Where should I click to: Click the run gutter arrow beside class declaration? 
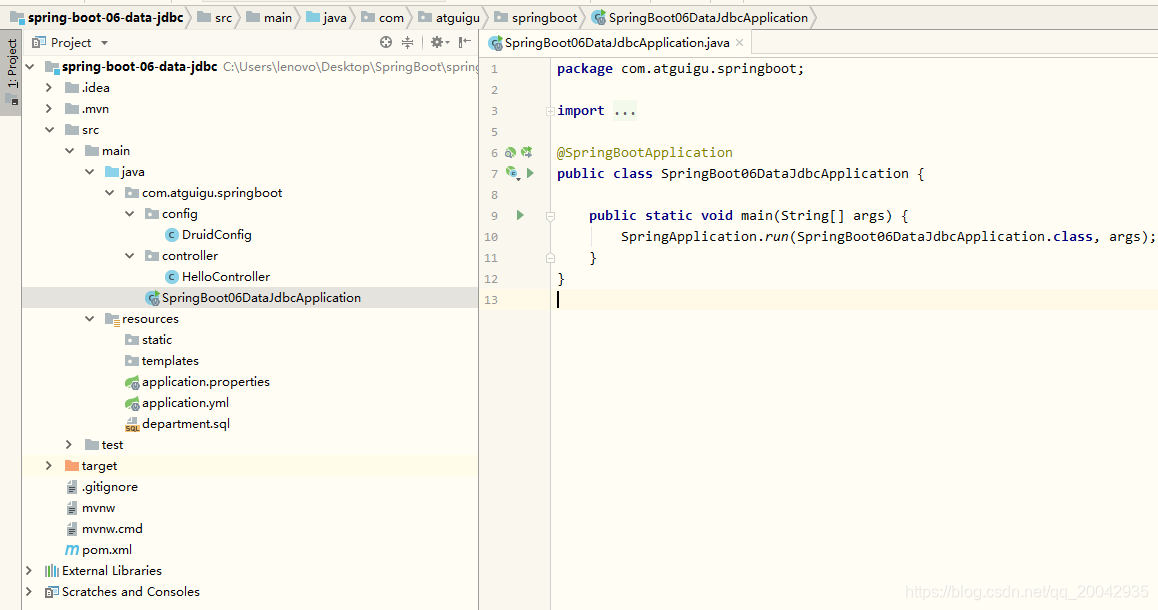530,173
